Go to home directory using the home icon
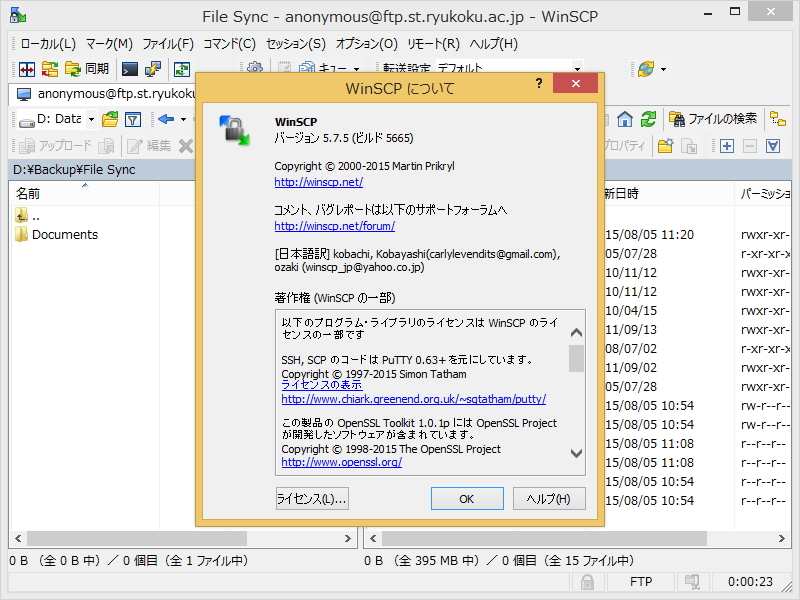This screenshot has width=800, height=600. coord(624,120)
